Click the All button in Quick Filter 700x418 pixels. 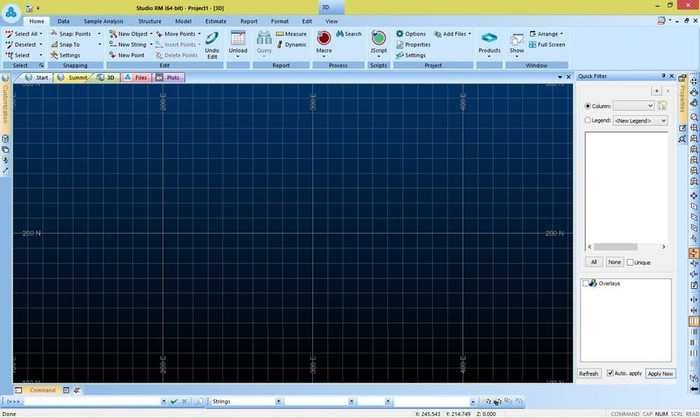click(594, 262)
